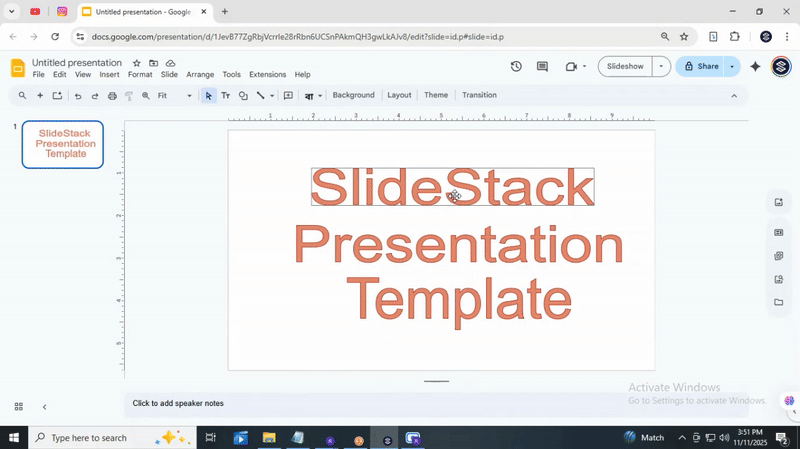Open the Gemini sparkle icon

point(755,67)
